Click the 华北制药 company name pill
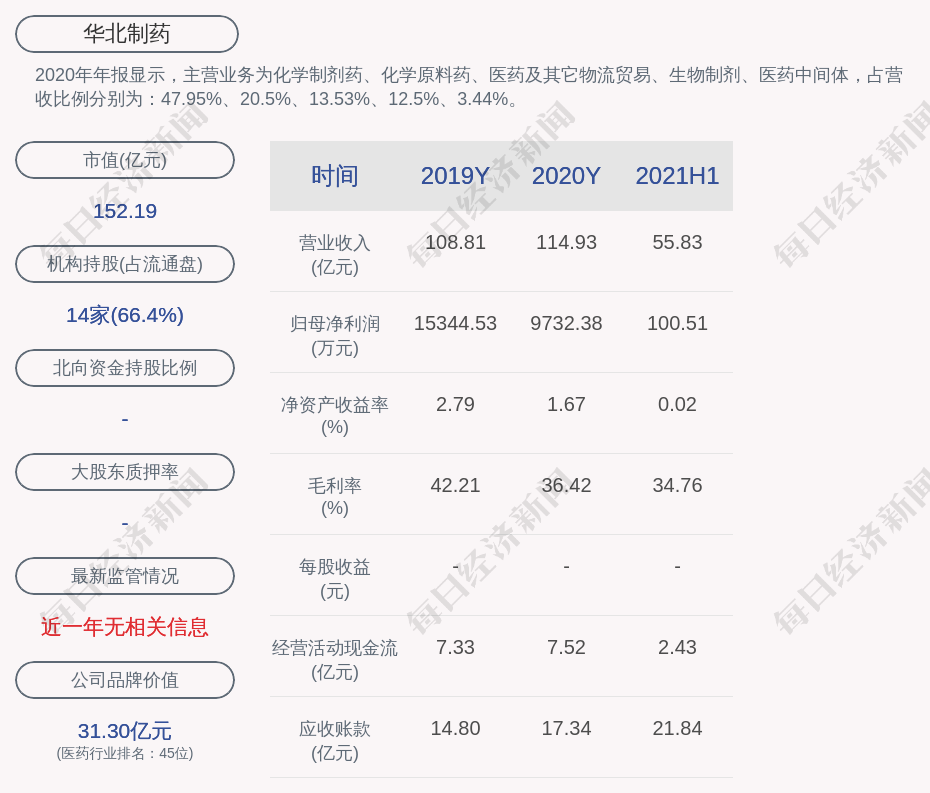 pyautogui.click(x=127, y=34)
